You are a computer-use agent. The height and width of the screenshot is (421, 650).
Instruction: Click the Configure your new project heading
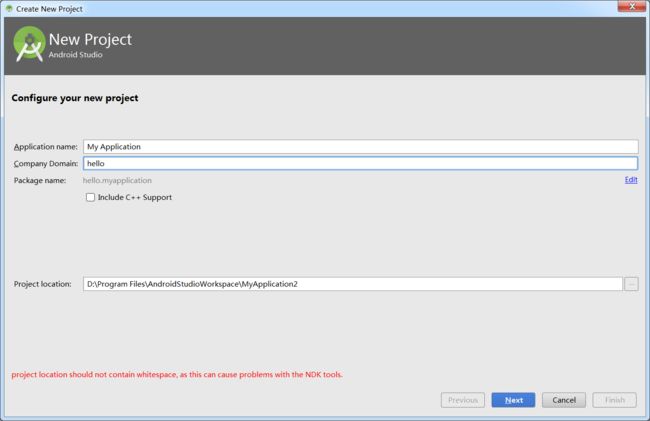(x=75, y=98)
